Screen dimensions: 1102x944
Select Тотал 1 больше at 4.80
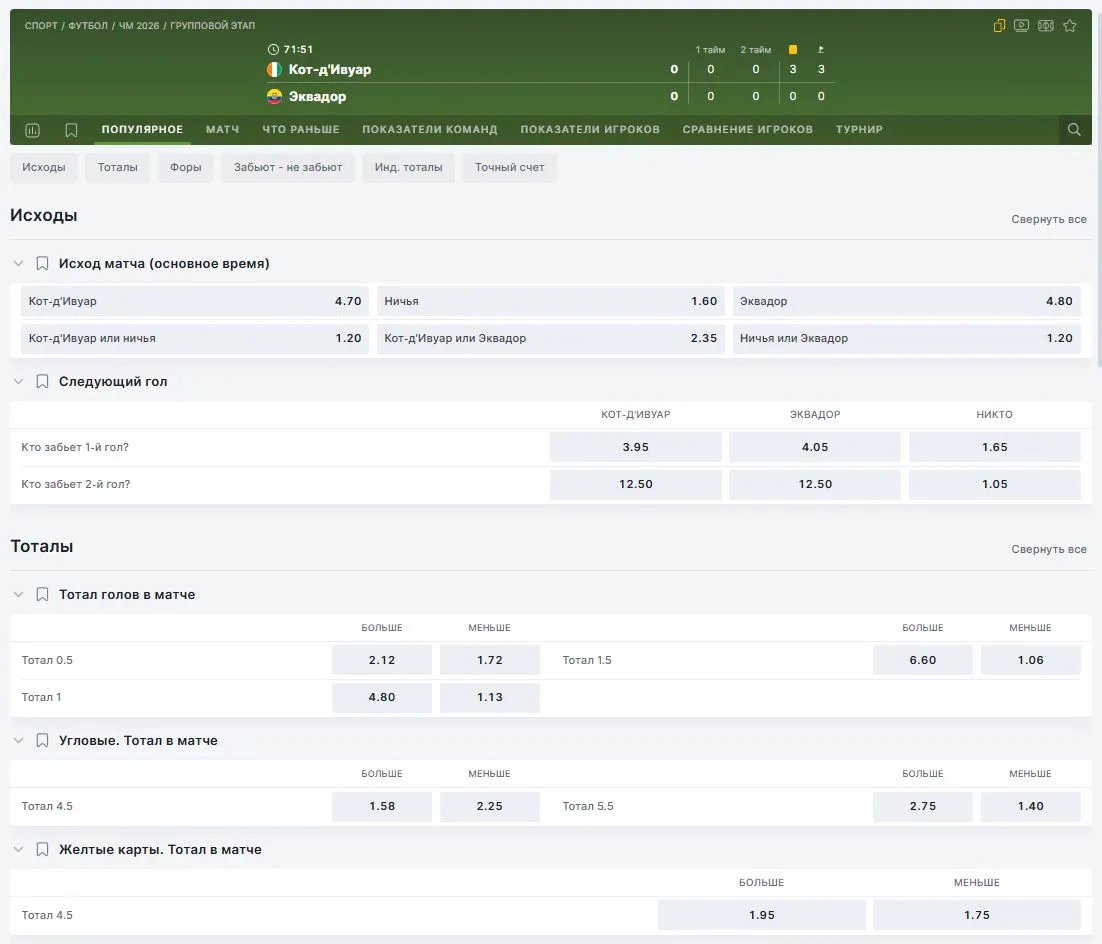click(382, 697)
